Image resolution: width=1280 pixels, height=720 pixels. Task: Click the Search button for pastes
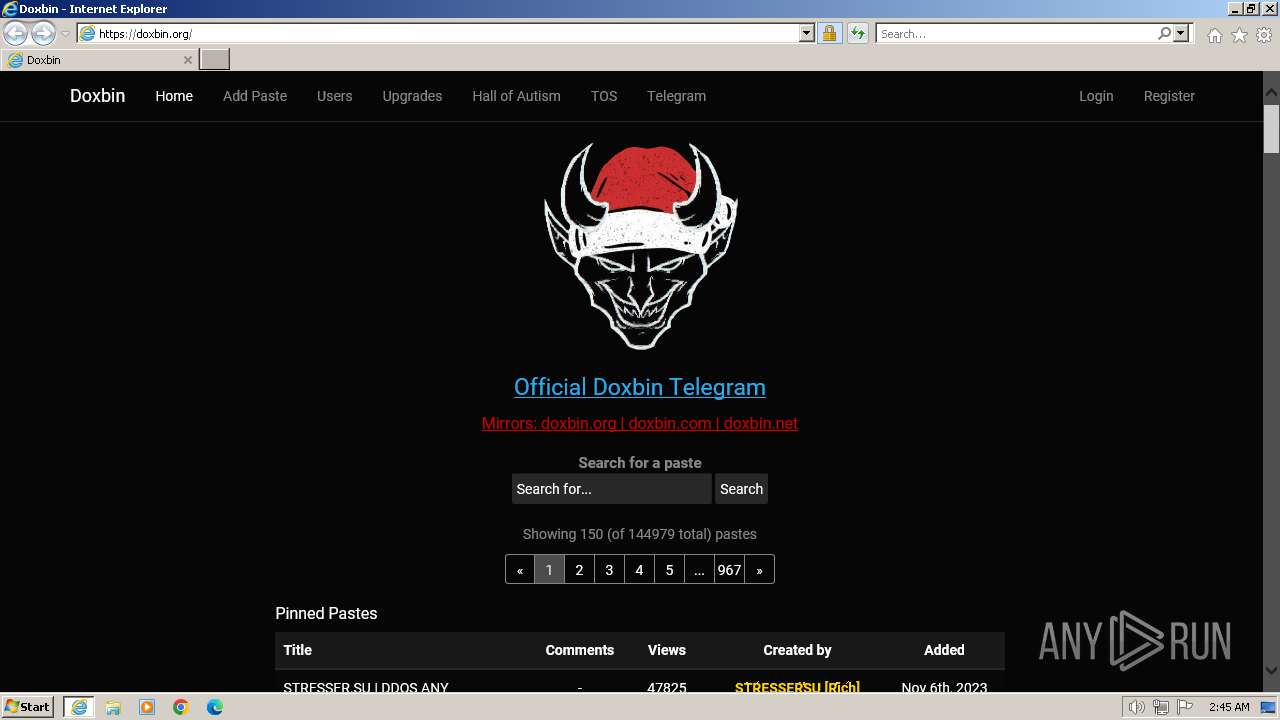741,489
